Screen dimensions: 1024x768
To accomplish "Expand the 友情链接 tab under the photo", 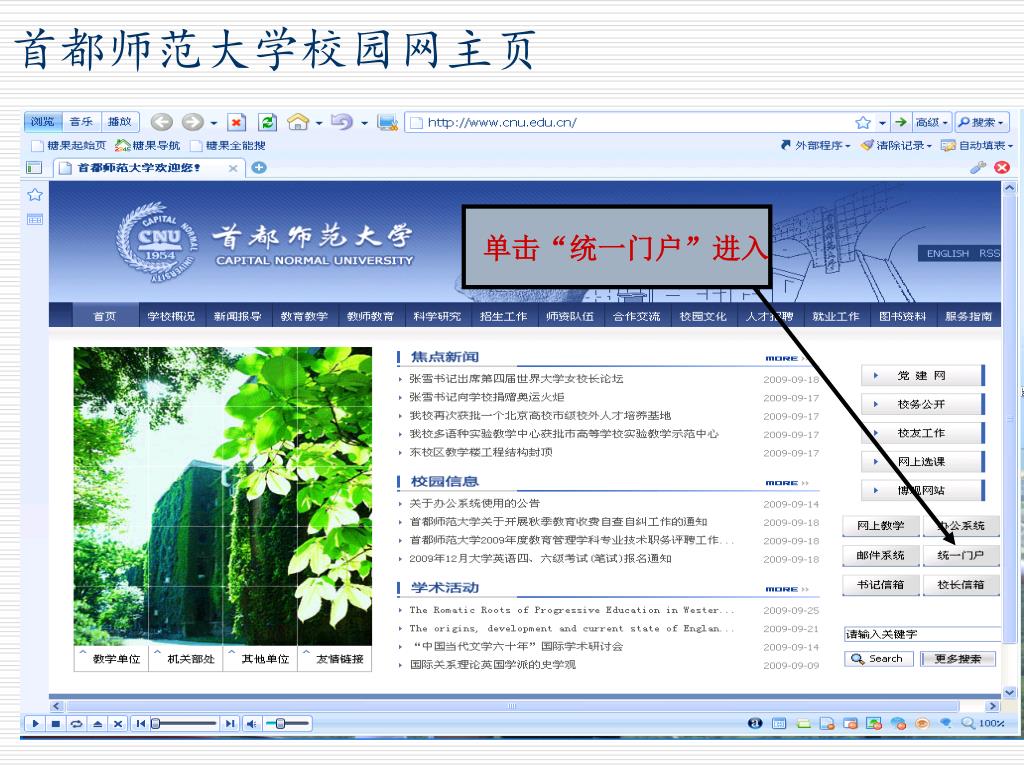I will 335,658.
